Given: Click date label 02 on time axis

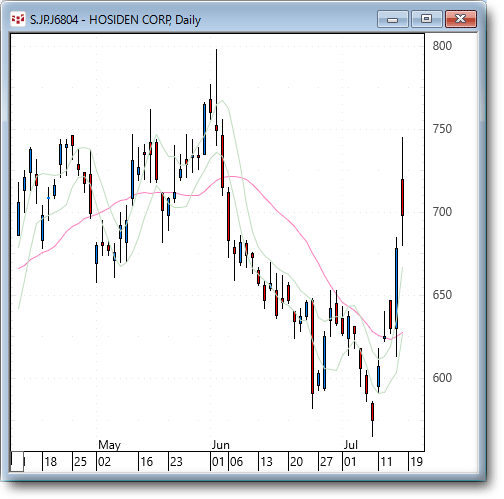Looking at the screenshot, I should [104, 462].
